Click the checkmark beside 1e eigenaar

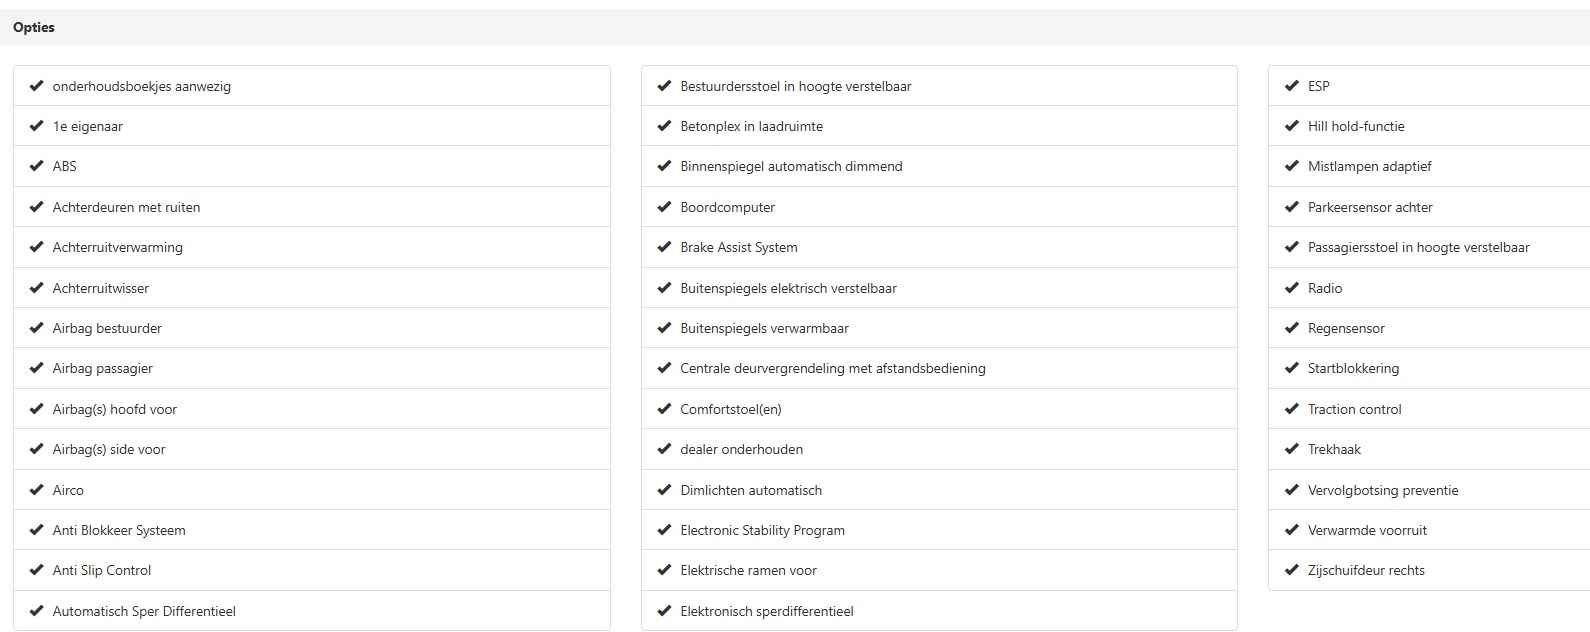pos(37,126)
